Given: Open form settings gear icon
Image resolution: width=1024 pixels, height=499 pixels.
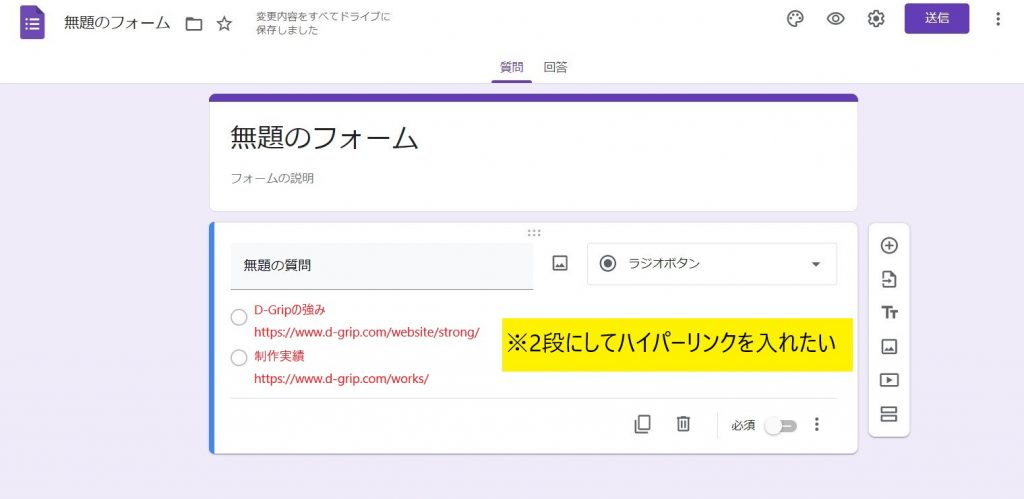Looking at the screenshot, I should [876, 19].
